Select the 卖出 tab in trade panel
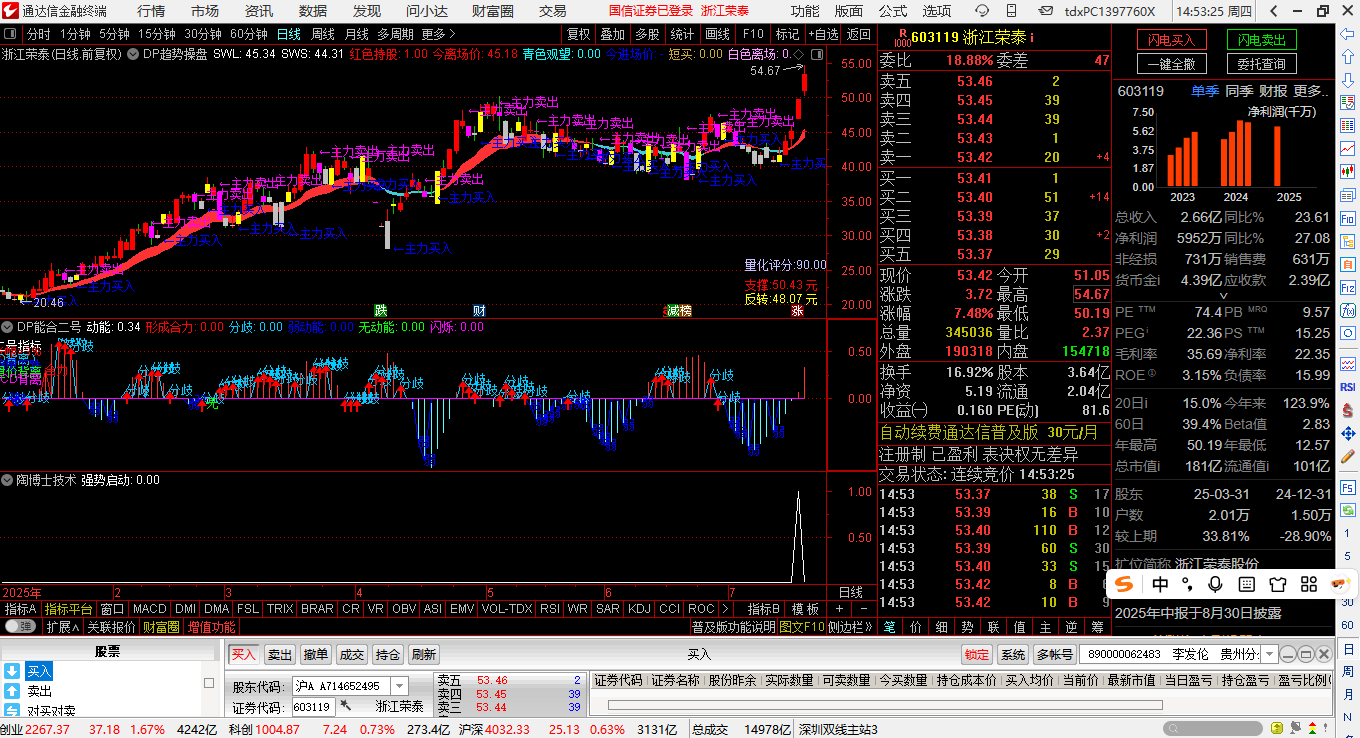This screenshot has width=1360, height=738. point(280,655)
